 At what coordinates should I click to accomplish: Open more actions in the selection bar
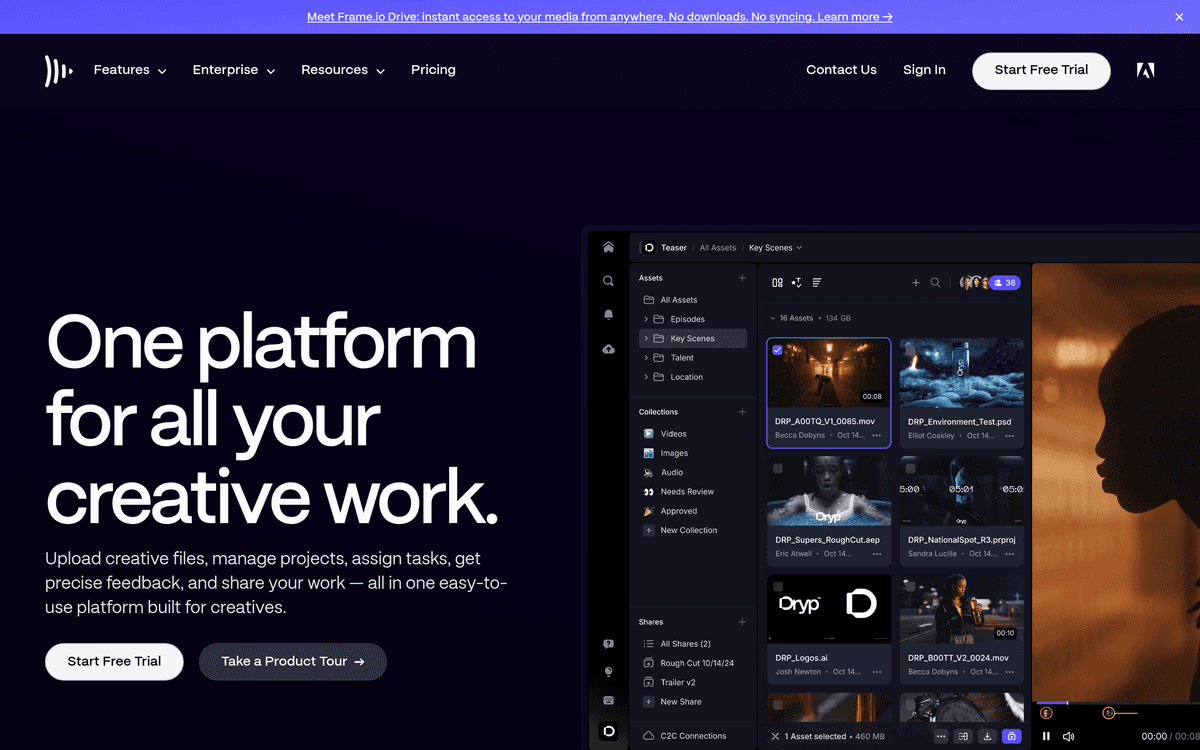pos(941,736)
